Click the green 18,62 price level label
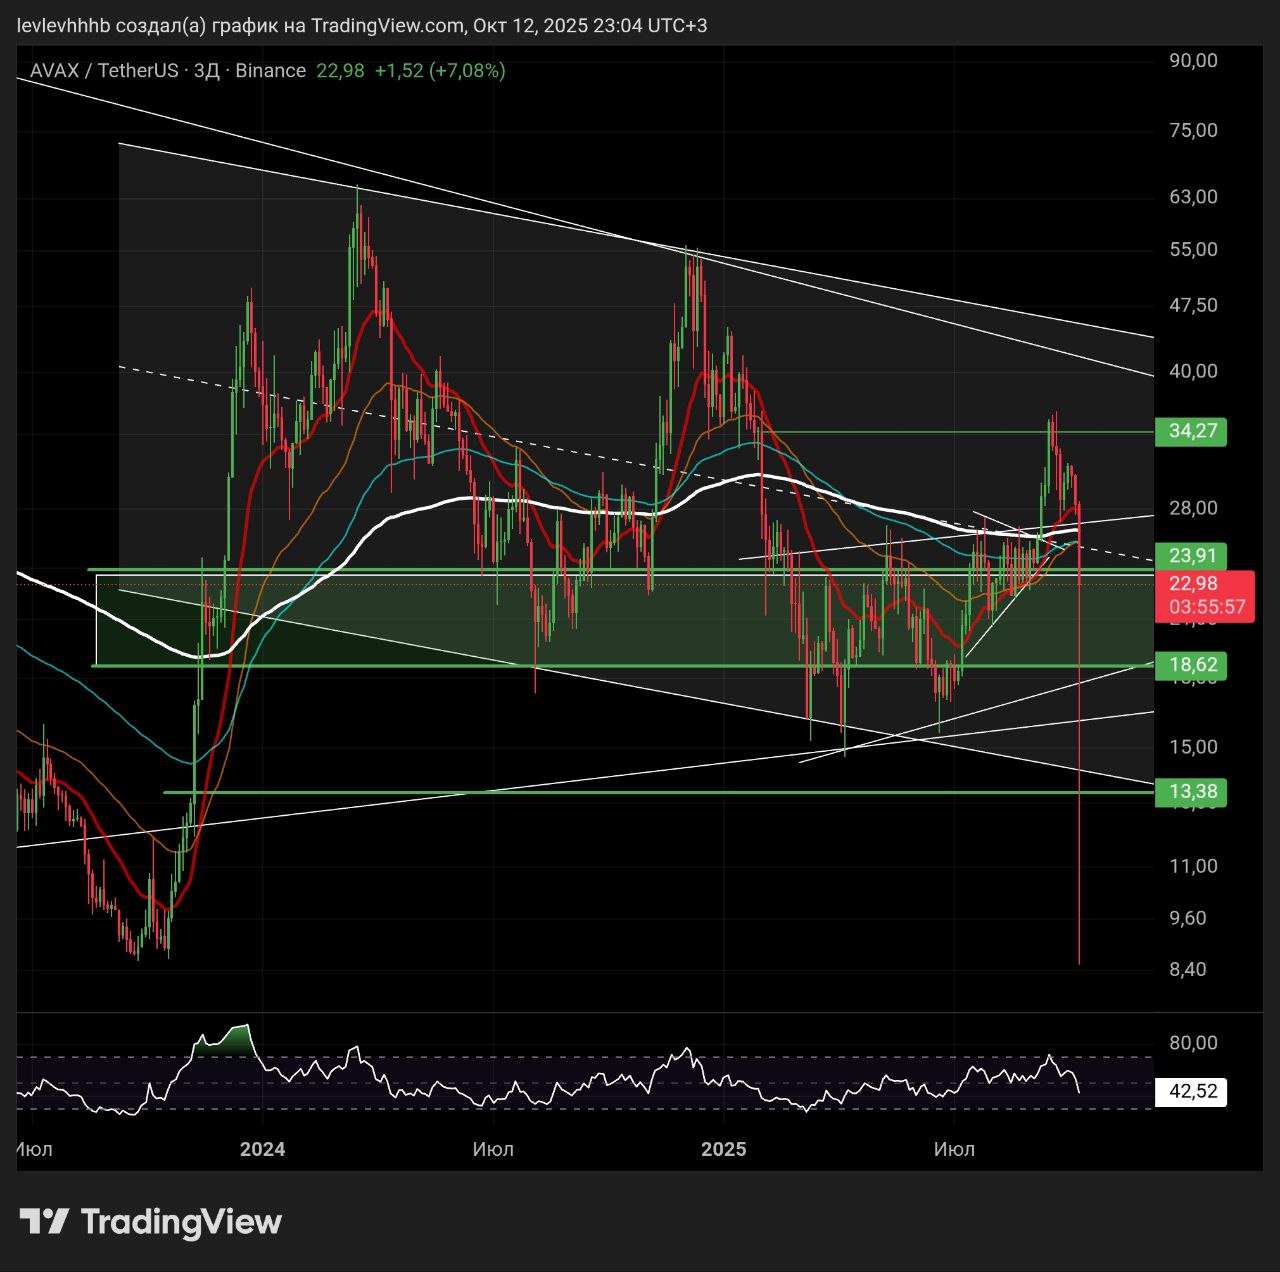The image size is (1280, 1272). tap(1193, 665)
